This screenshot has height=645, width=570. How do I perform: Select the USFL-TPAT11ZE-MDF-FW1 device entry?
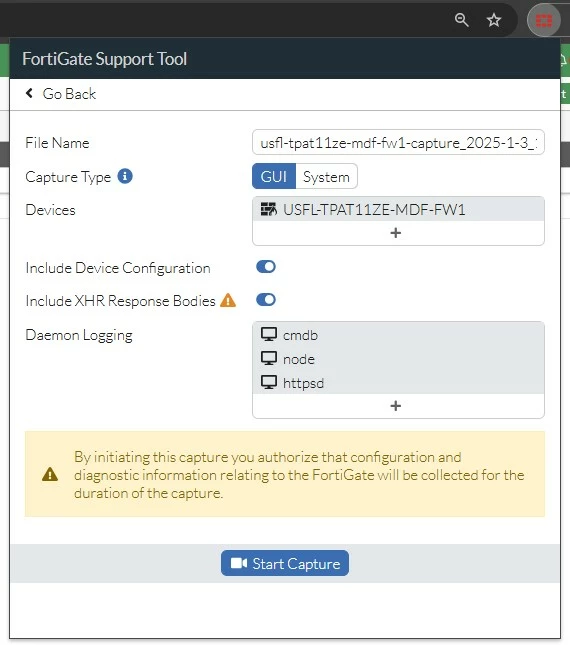tap(398, 209)
